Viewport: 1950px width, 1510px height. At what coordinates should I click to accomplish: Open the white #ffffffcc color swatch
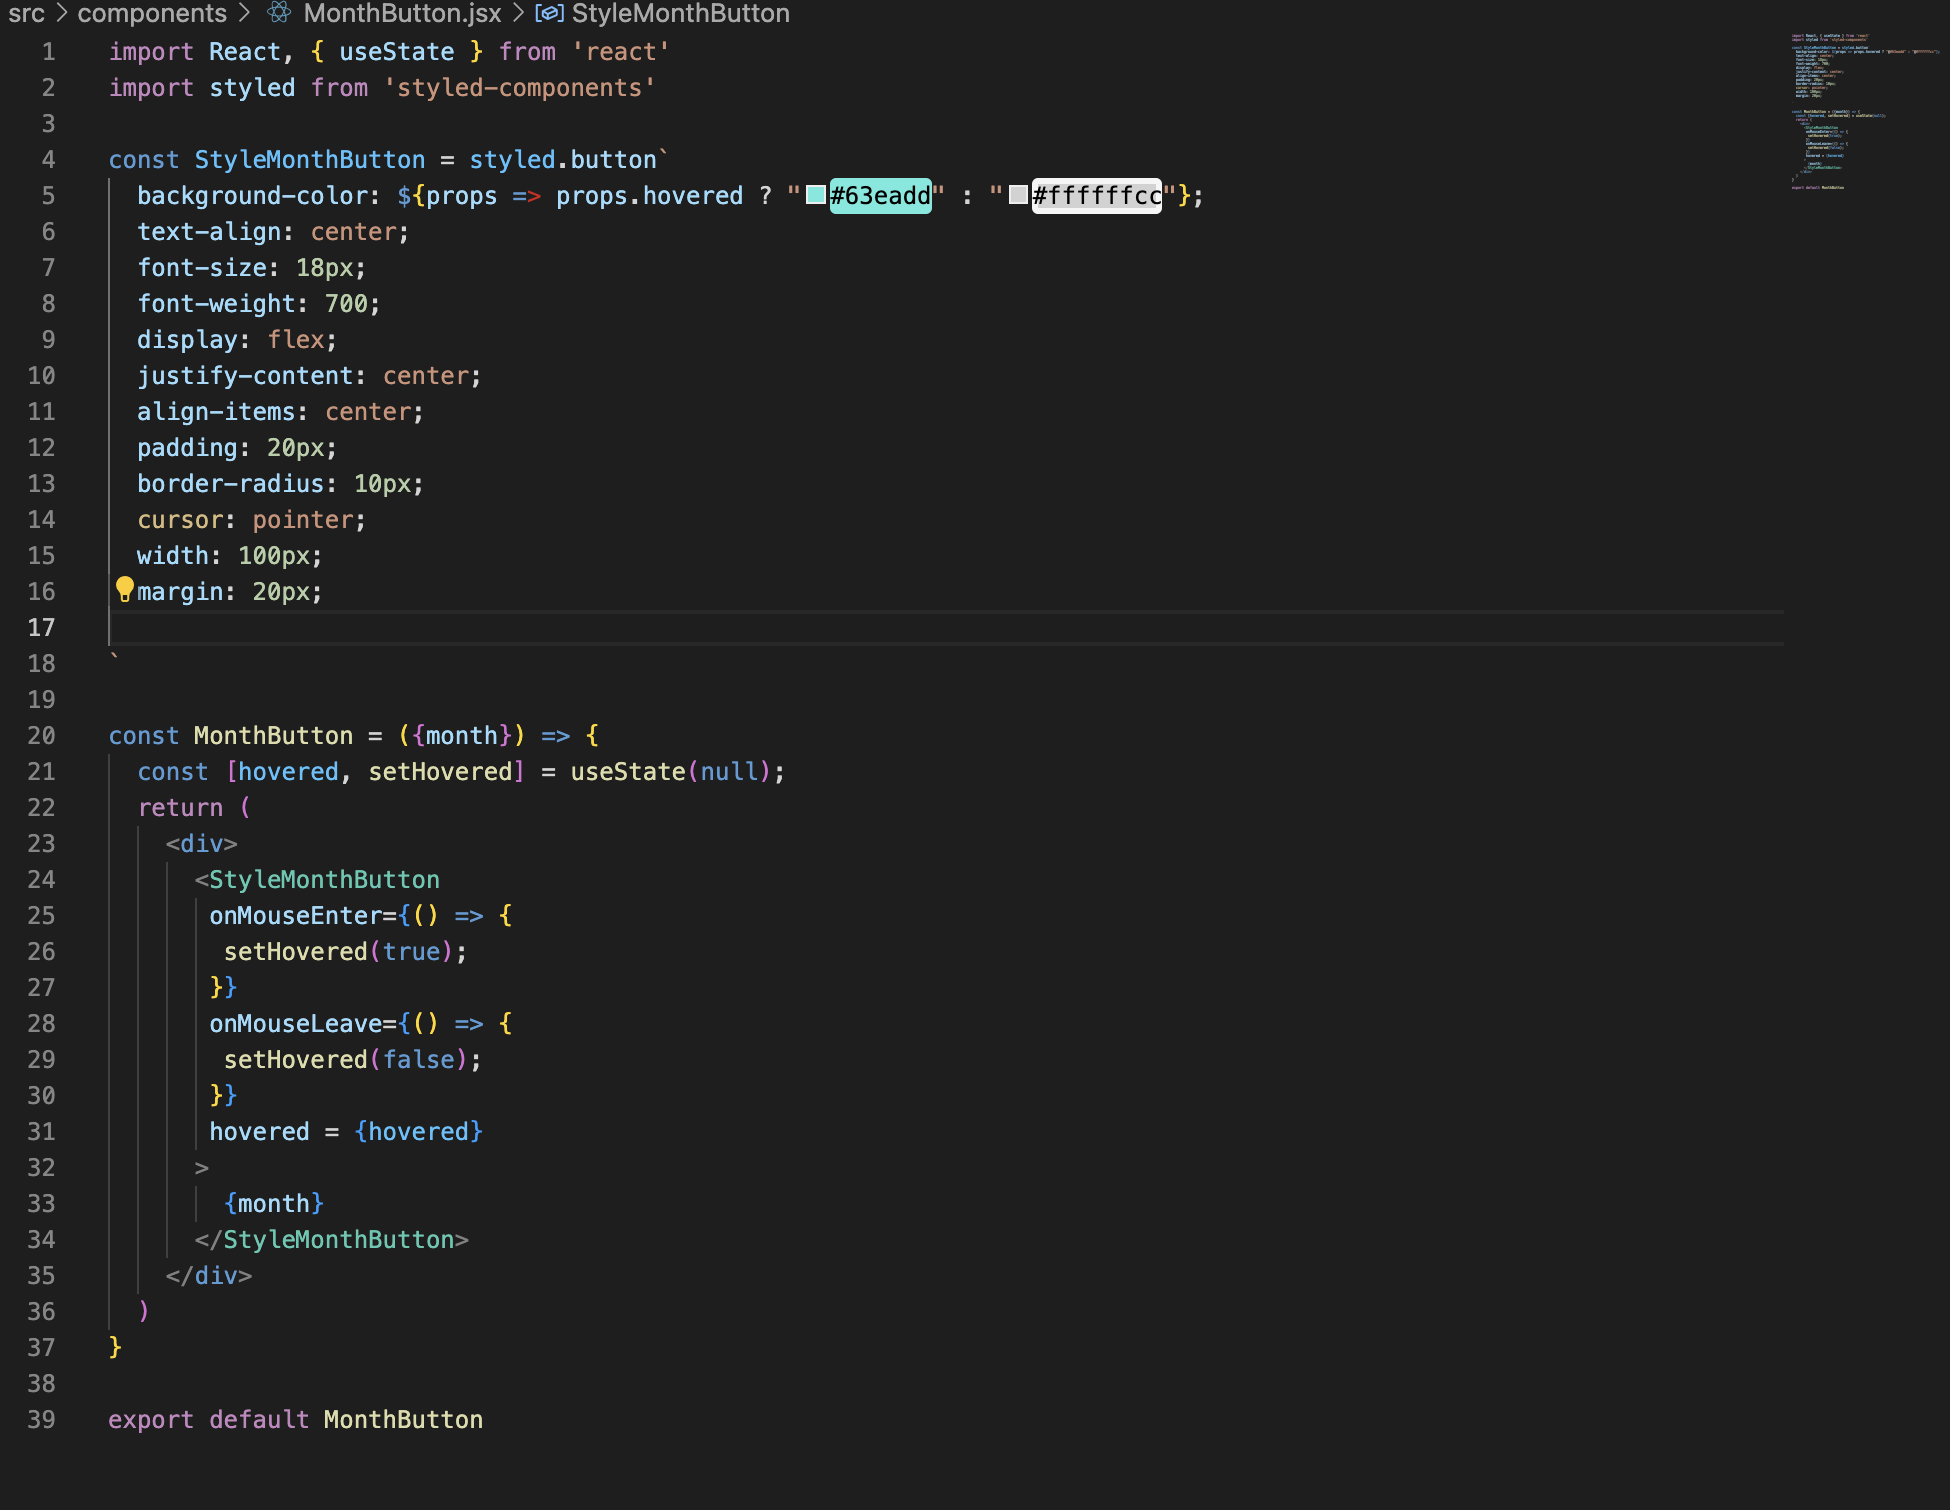tap(1018, 195)
